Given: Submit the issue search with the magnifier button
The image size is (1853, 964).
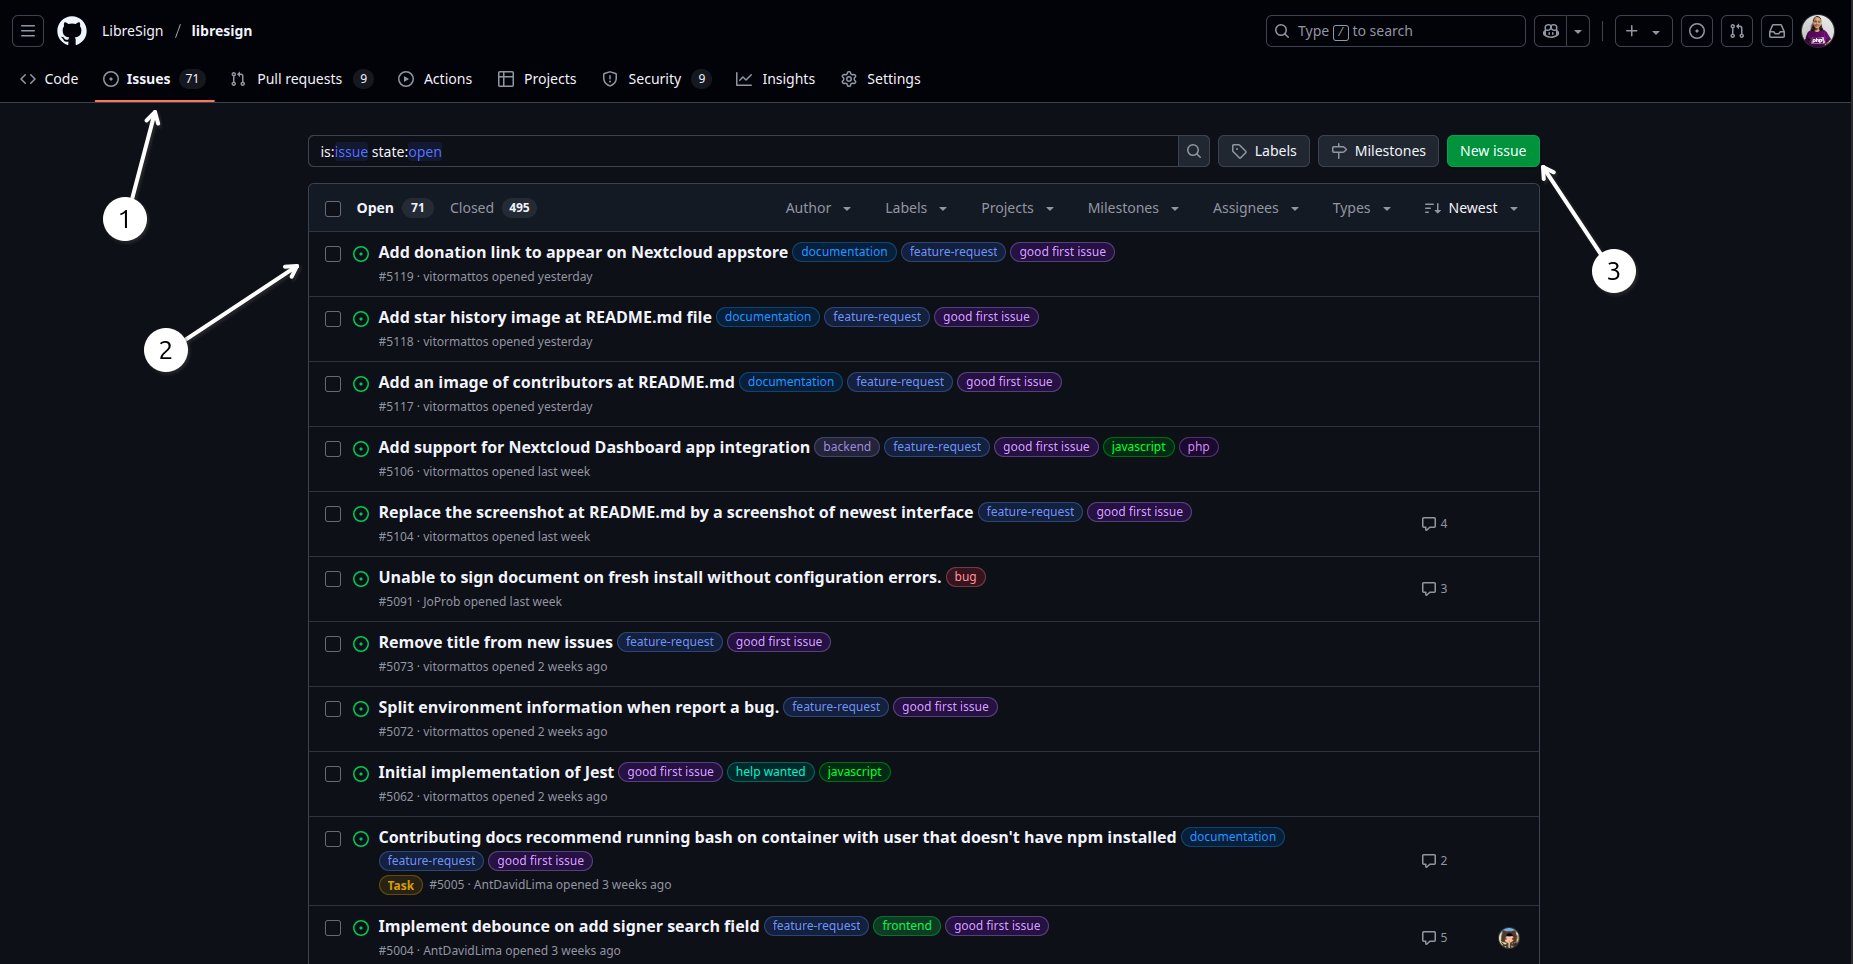Looking at the screenshot, I should point(1194,151).
